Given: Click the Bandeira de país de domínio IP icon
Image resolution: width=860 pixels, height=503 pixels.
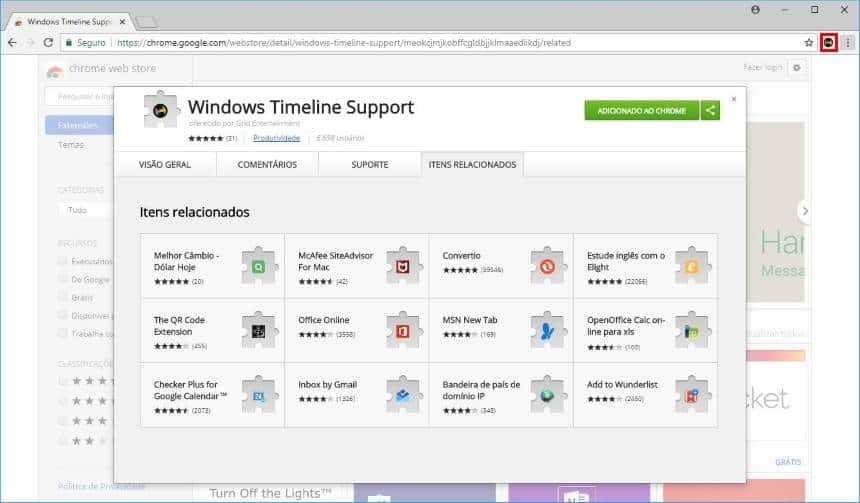Looking at the screenshot, I should 548,395.
